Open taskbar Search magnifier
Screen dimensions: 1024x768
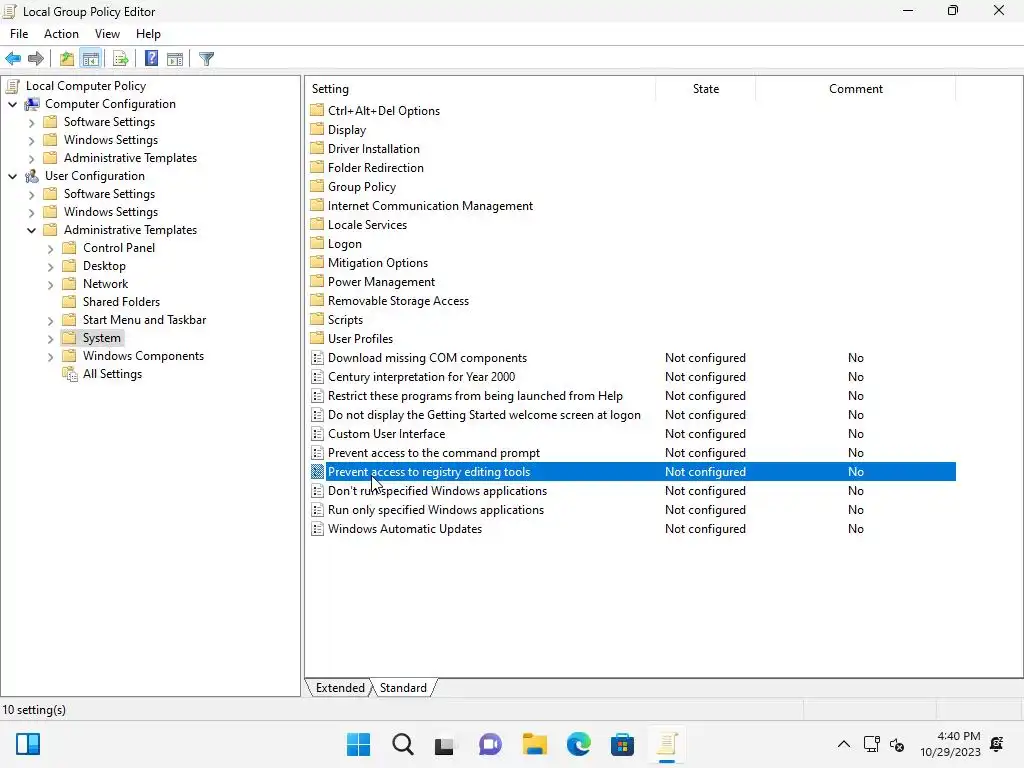click(402, 744)
